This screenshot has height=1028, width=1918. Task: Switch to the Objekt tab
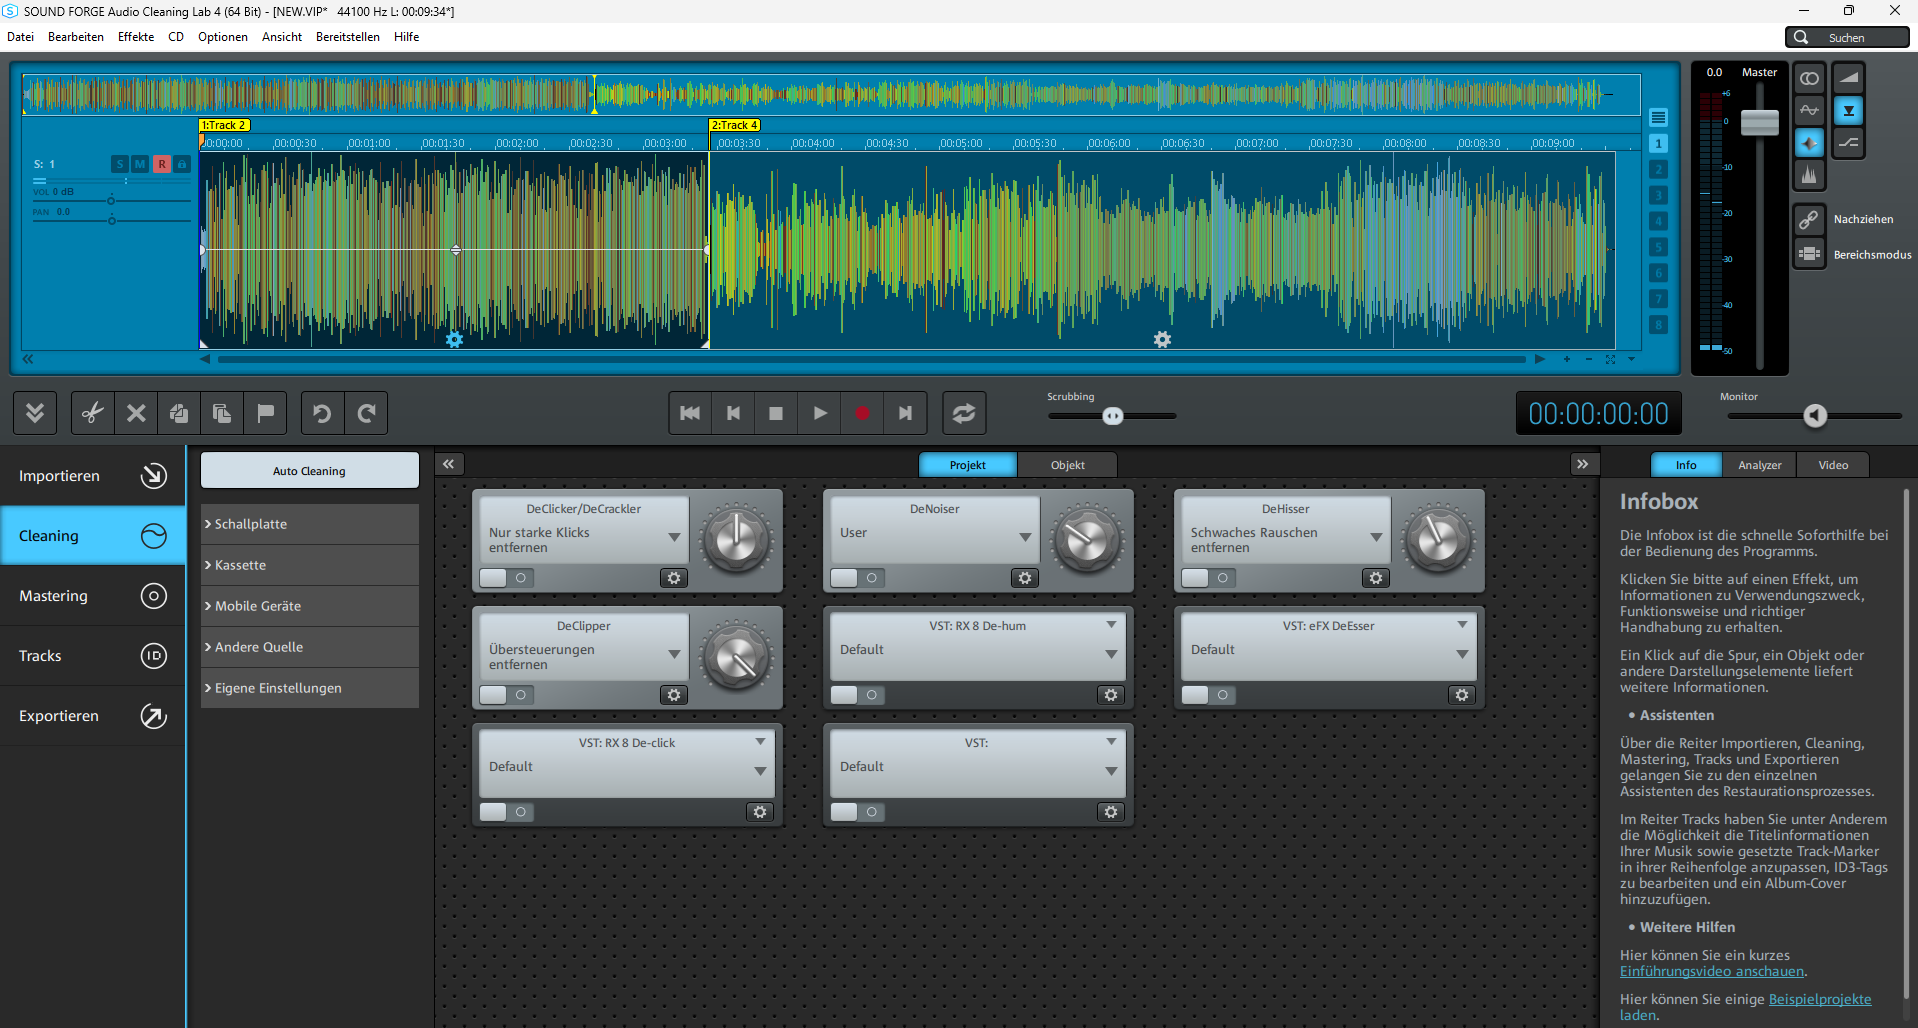point(1067,465)
